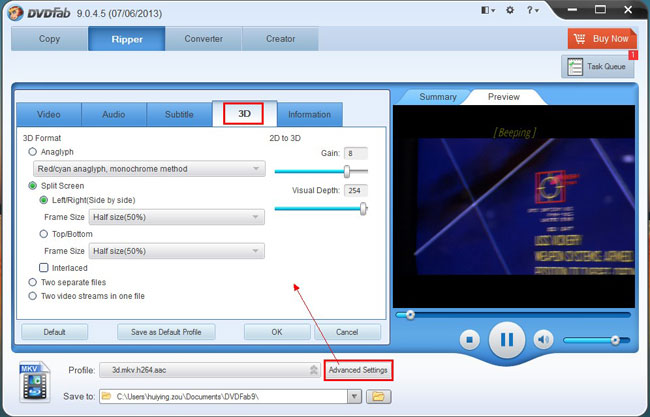Choose the Top/Bottom option
The width and height of the screenshot is (650, 417).
44,234
